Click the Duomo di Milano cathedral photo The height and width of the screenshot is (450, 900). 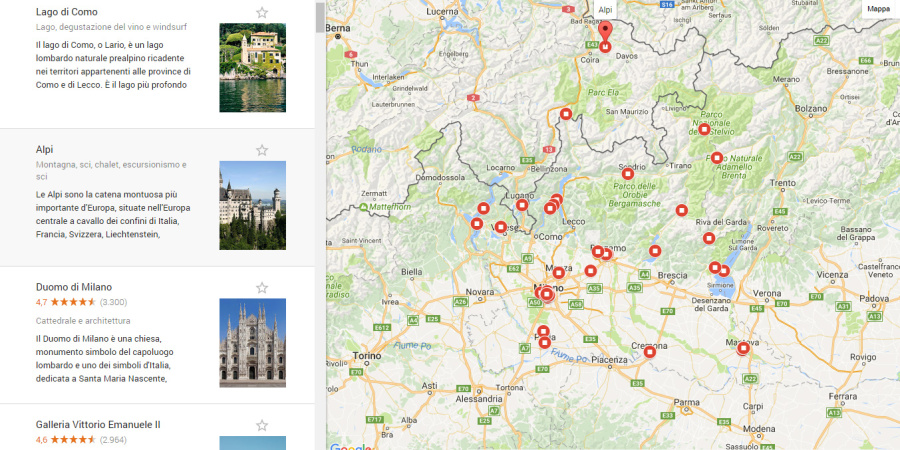tap(252, 343)
